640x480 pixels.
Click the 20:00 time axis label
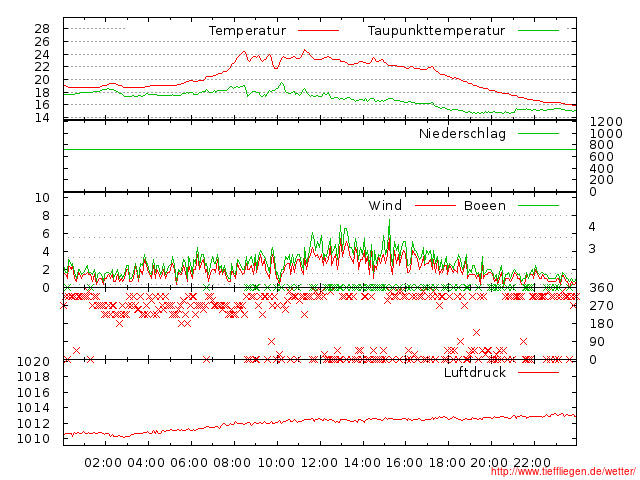[x=489, y=463]
